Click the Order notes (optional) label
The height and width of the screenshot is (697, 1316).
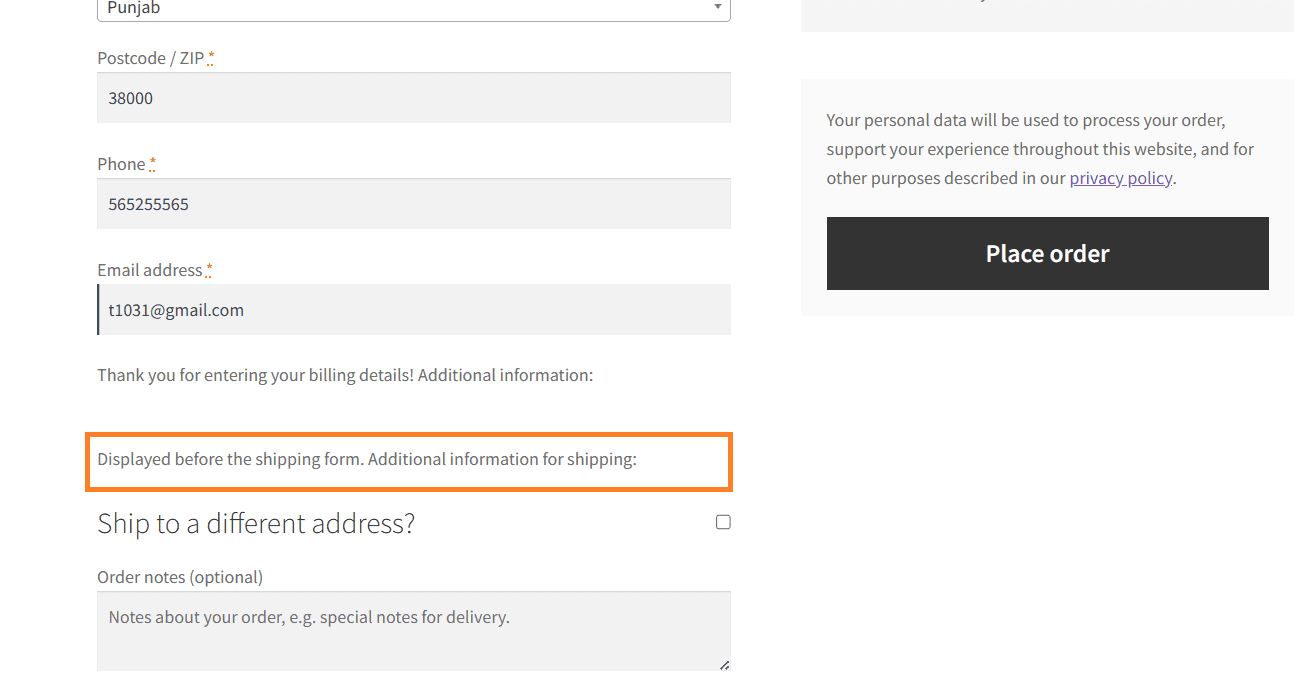[180, 577]
